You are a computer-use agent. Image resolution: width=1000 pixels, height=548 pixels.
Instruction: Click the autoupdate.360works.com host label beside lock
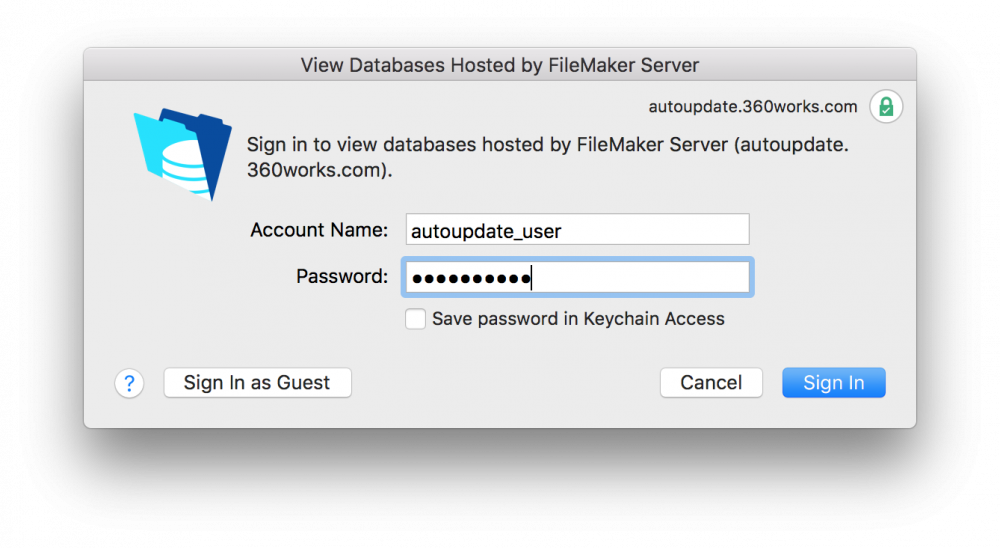click(x=753, y=106)
